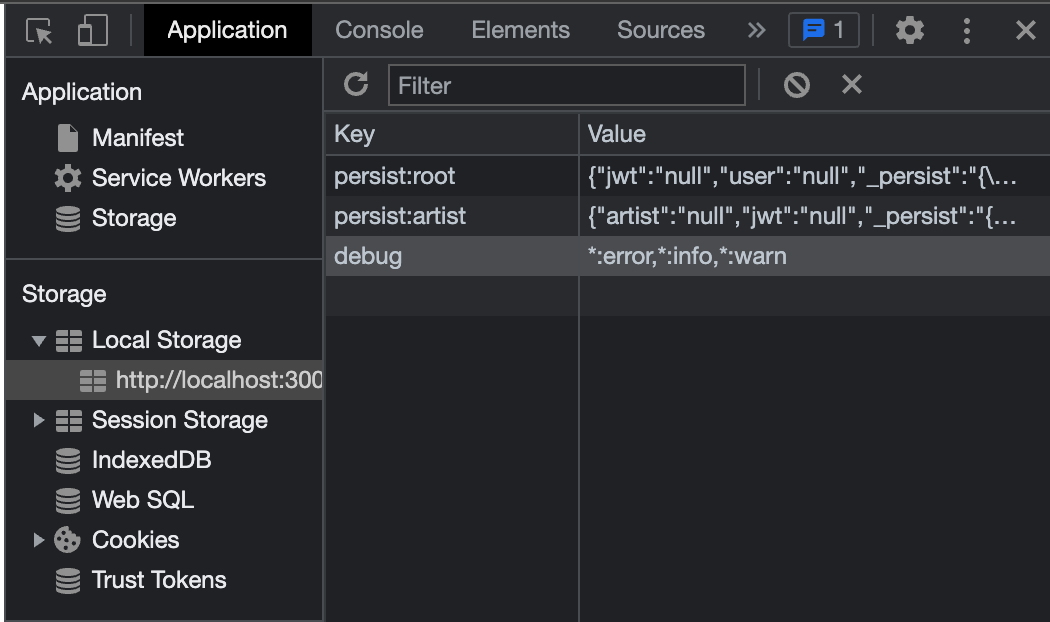Click the persist:artist value starting with artist
Viewport: 1050px width, 622px height.
pyautogui.click(x=814, y=216)
